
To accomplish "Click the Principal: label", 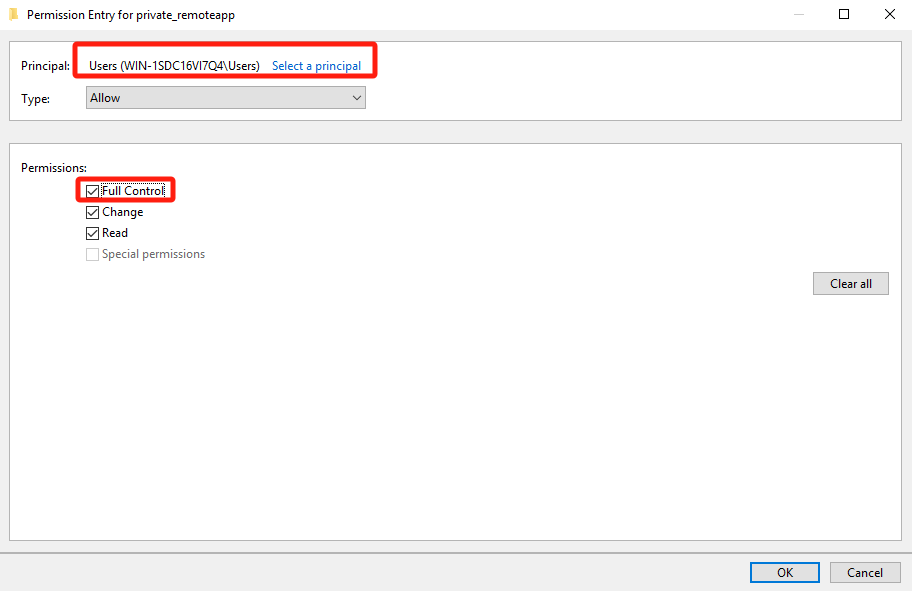I will (45, 66).
